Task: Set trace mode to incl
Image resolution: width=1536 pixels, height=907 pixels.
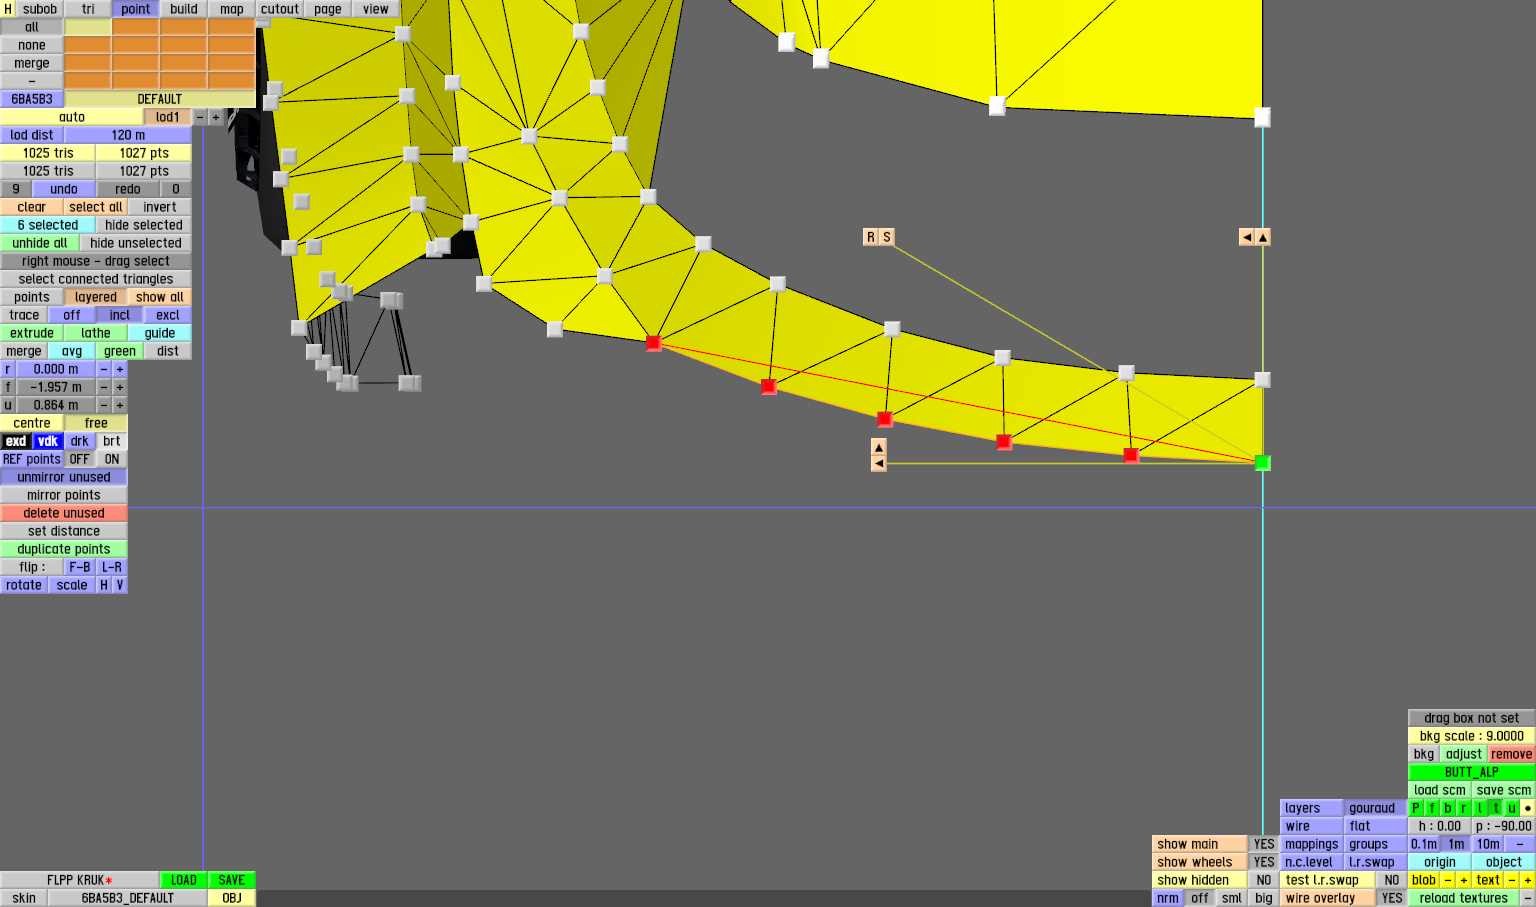Action: click(120, 315)
